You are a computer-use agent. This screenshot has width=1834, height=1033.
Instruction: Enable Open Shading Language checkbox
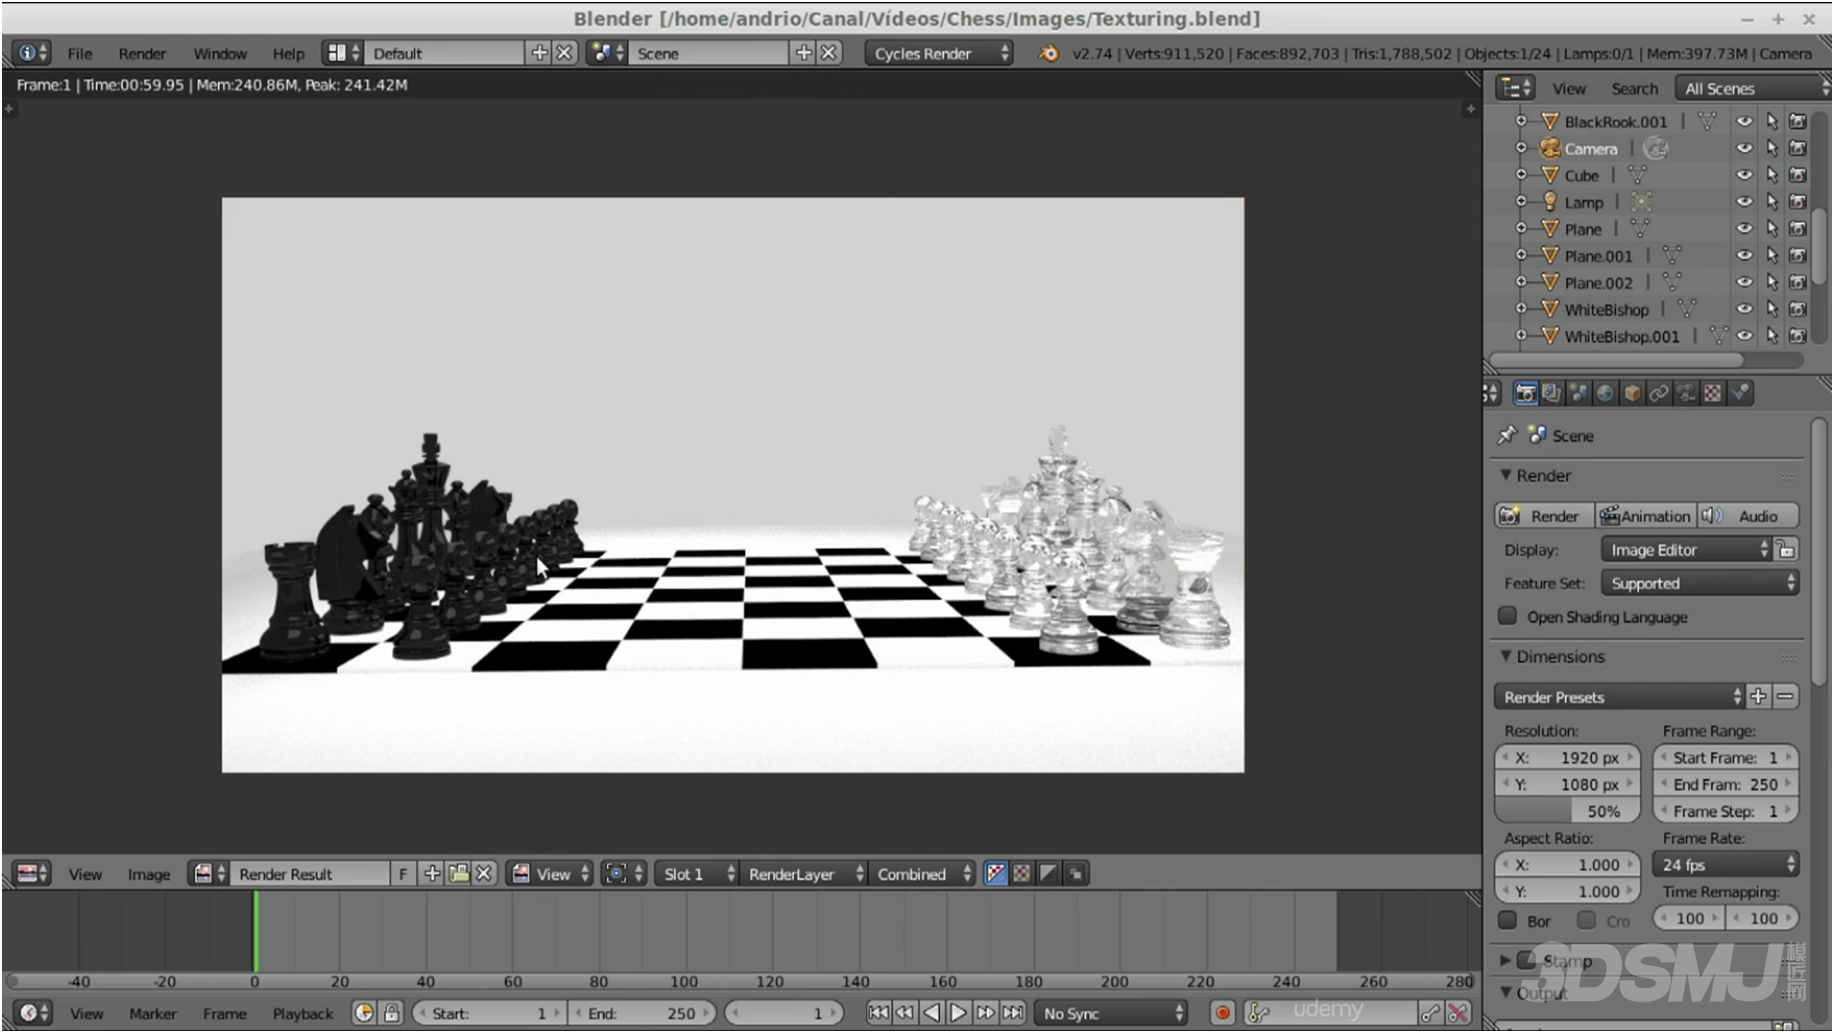click(1508, 616)
